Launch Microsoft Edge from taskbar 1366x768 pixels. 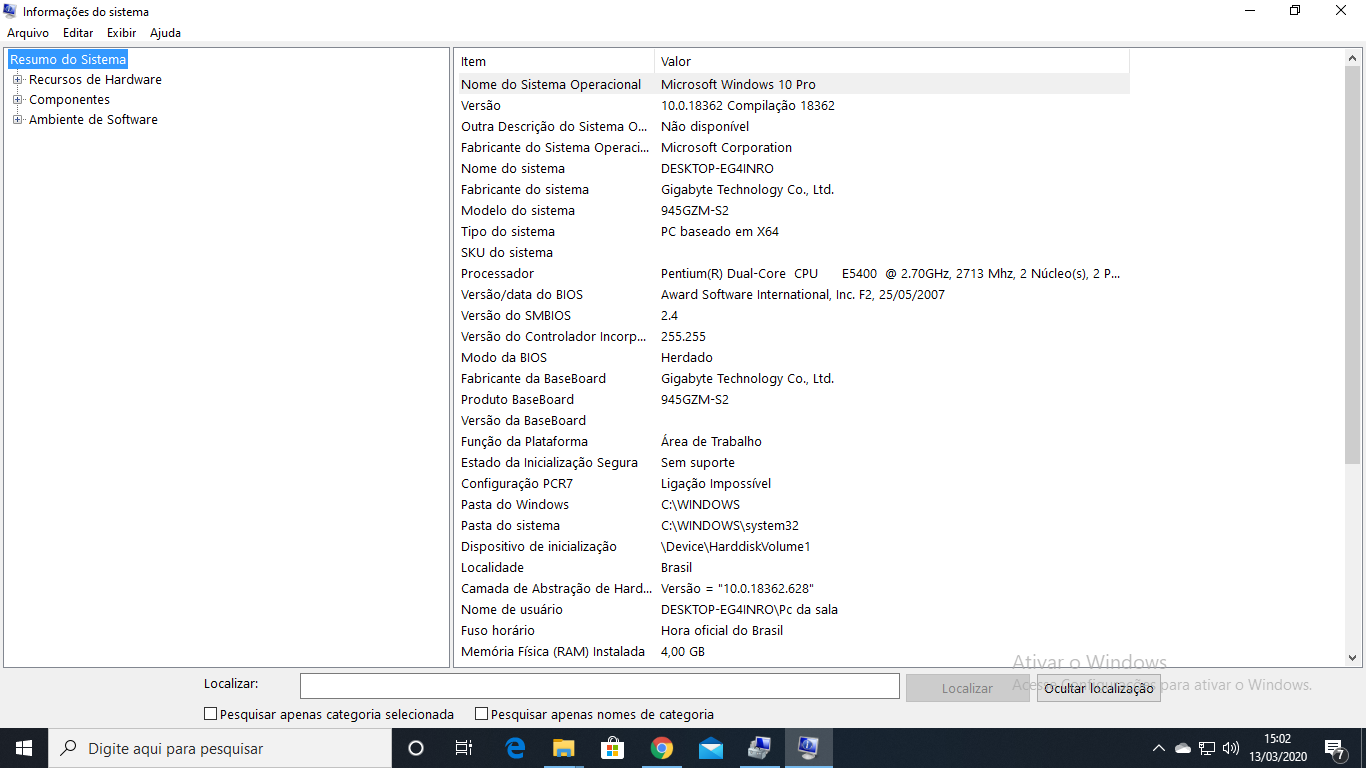pos(515,748)
